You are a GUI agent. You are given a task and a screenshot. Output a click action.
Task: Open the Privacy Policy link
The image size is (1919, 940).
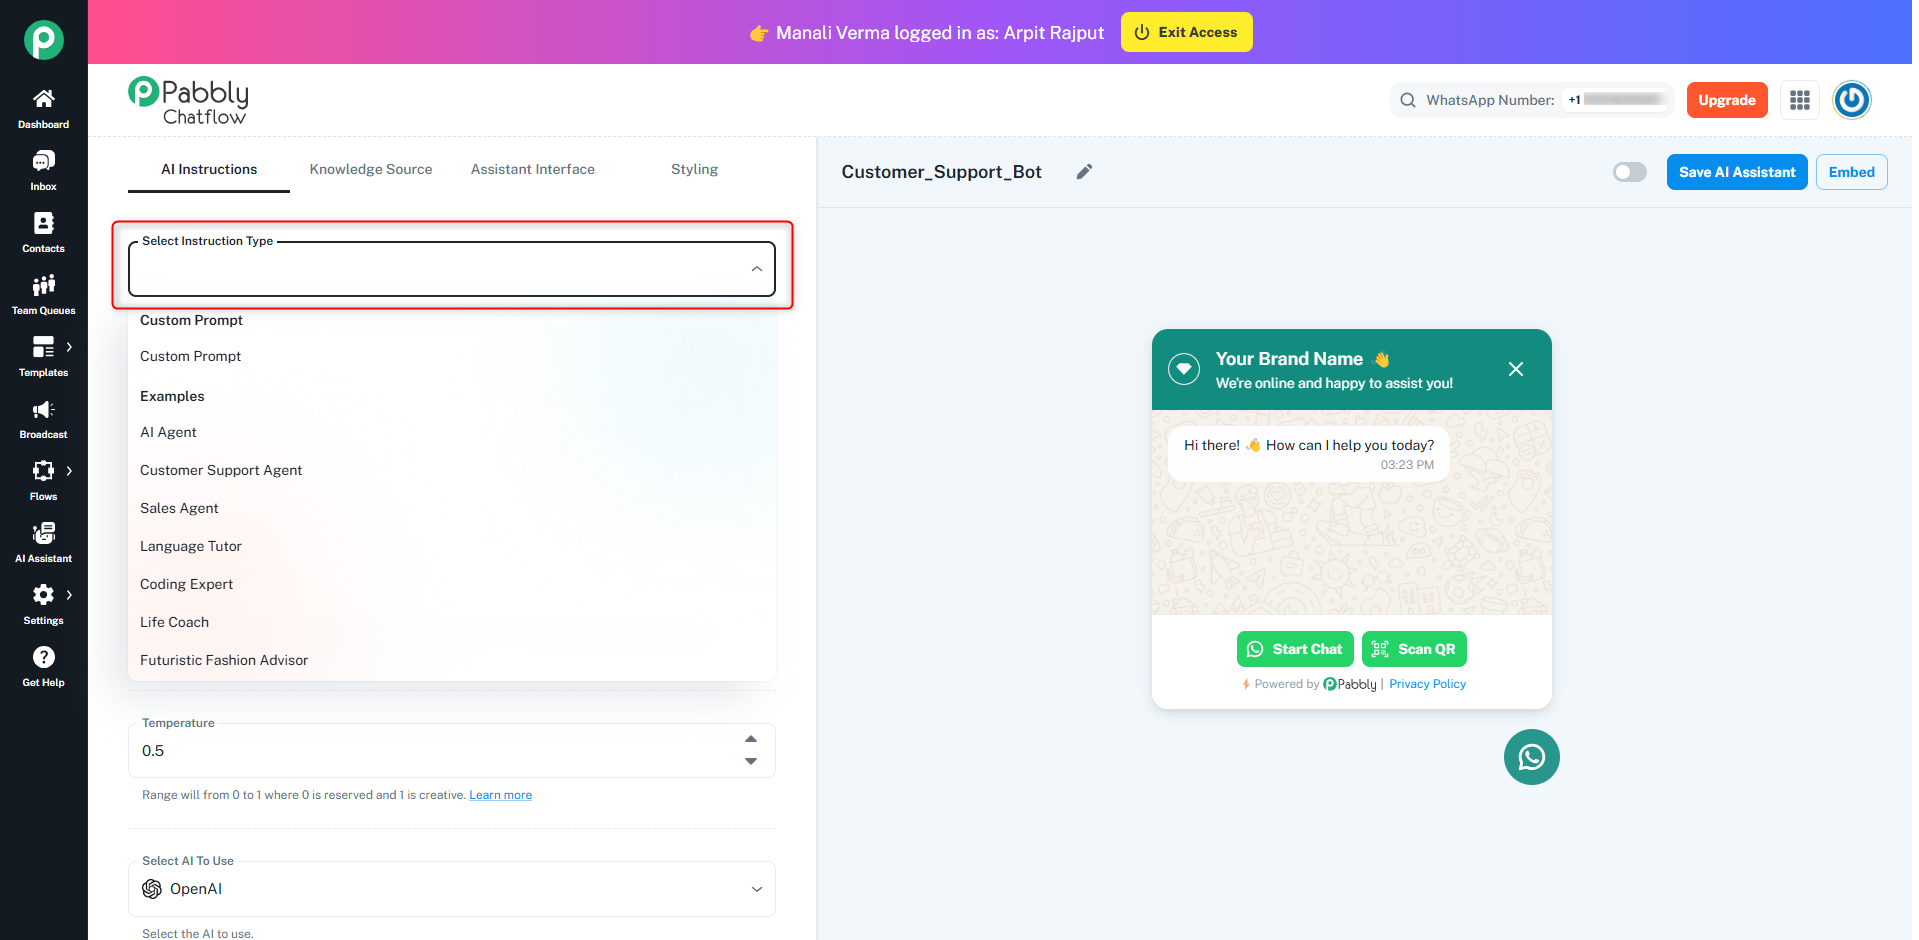pos(1427,684)
